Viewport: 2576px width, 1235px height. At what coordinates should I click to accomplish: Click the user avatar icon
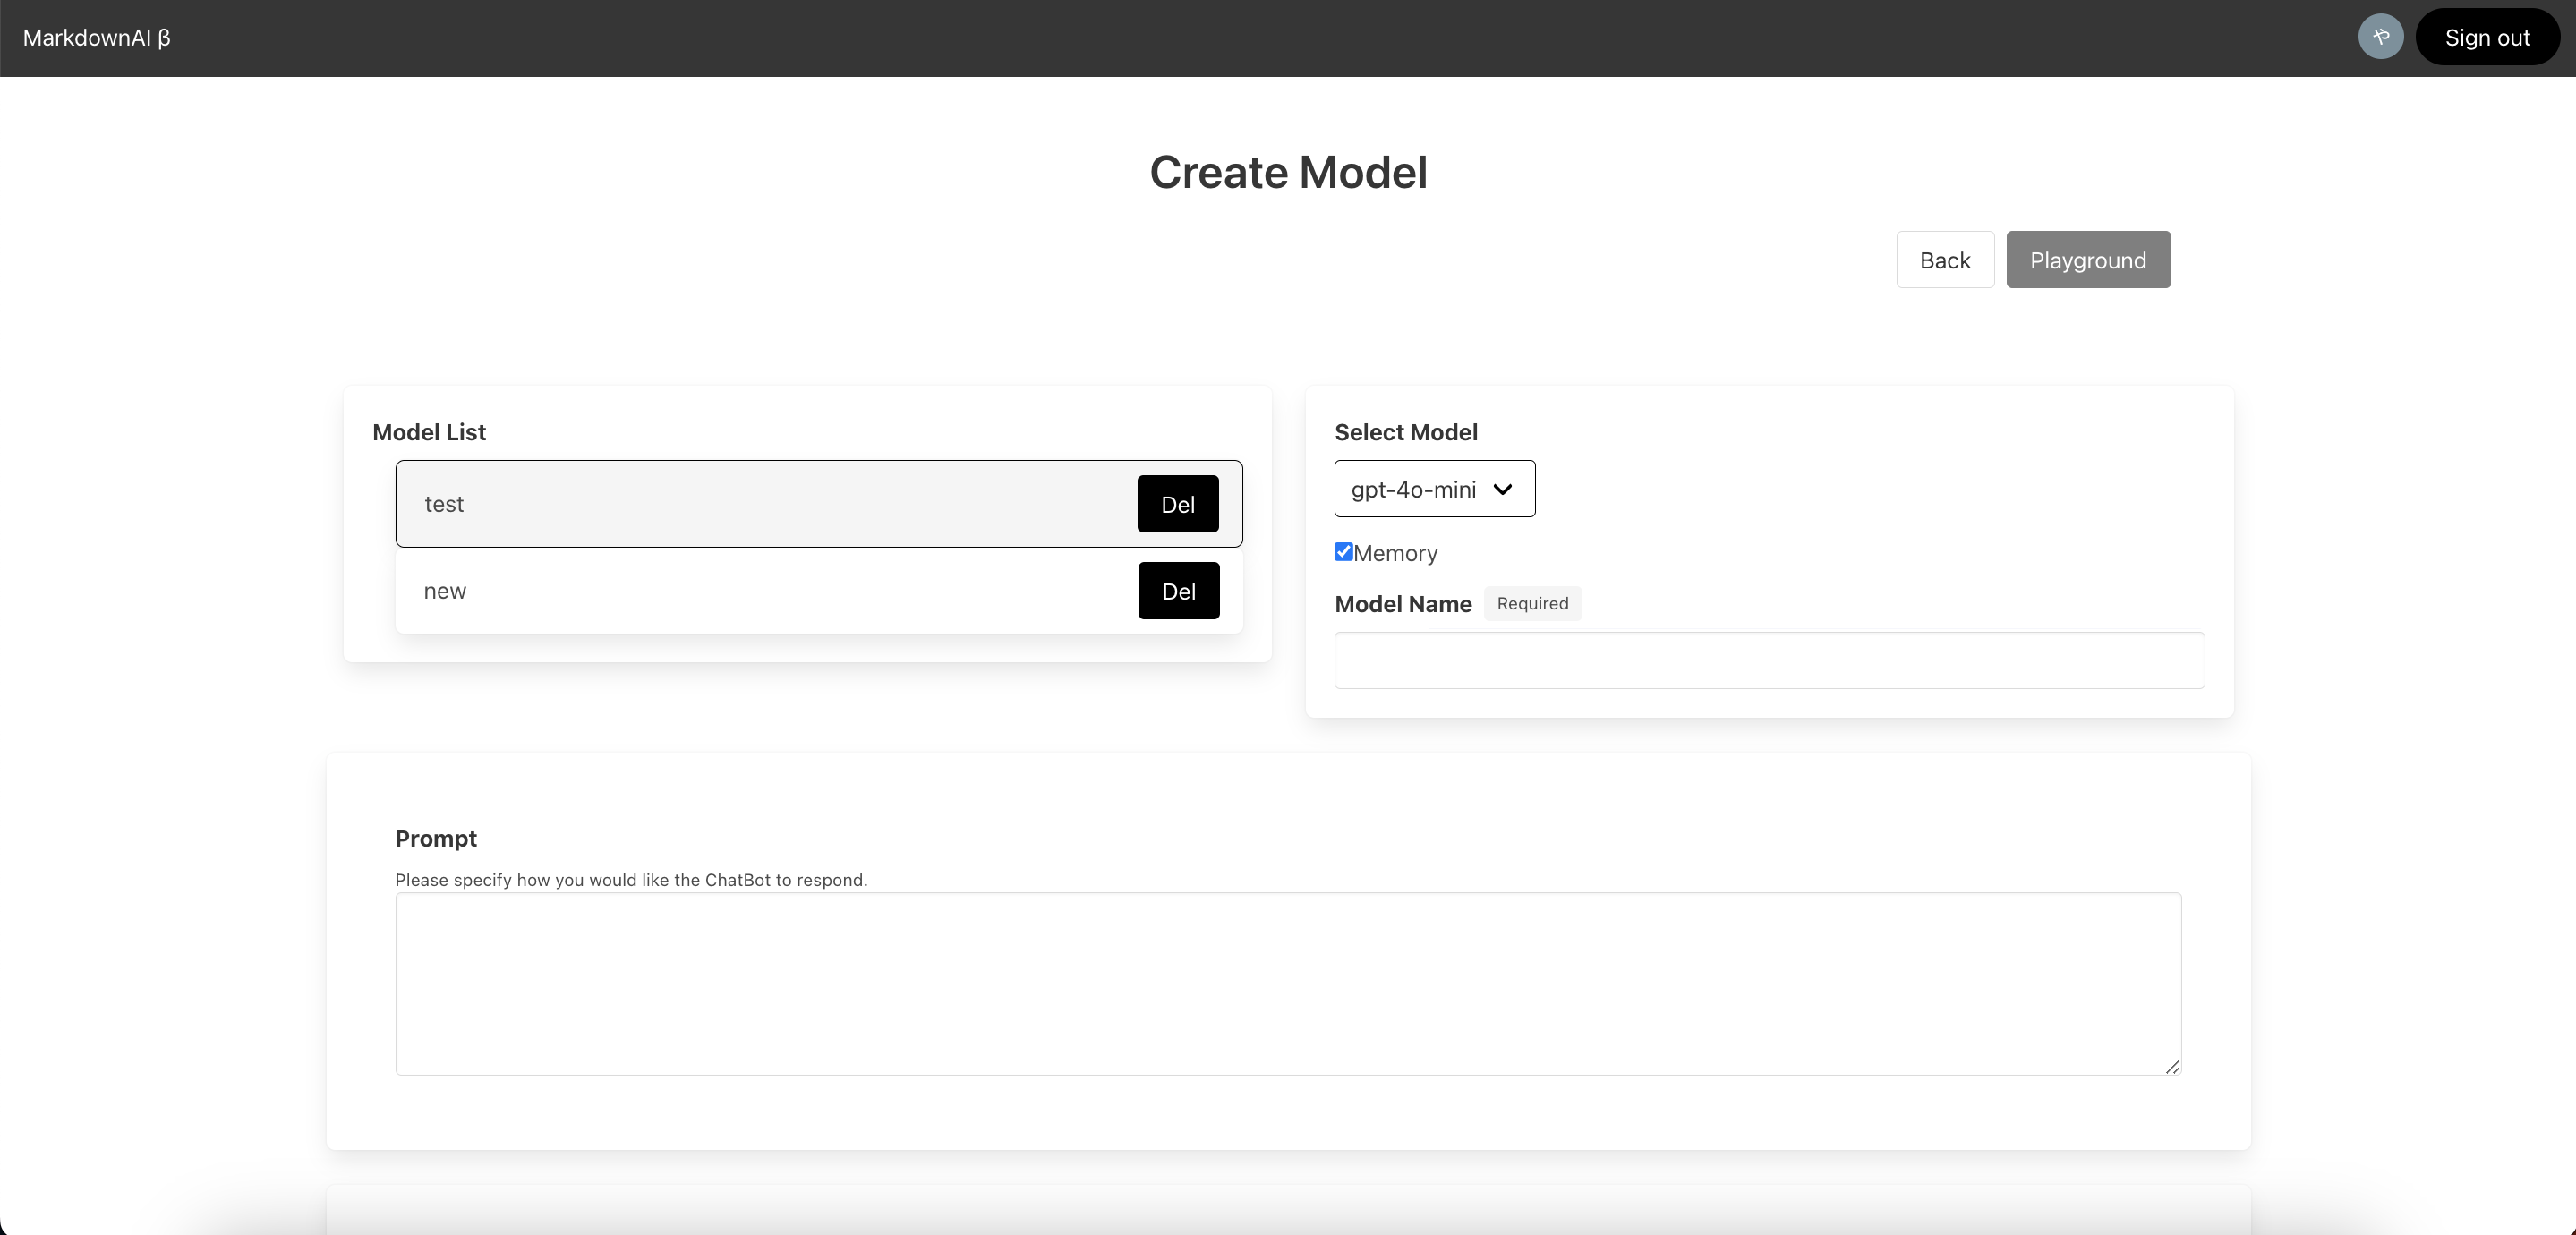coord(2380,37)
